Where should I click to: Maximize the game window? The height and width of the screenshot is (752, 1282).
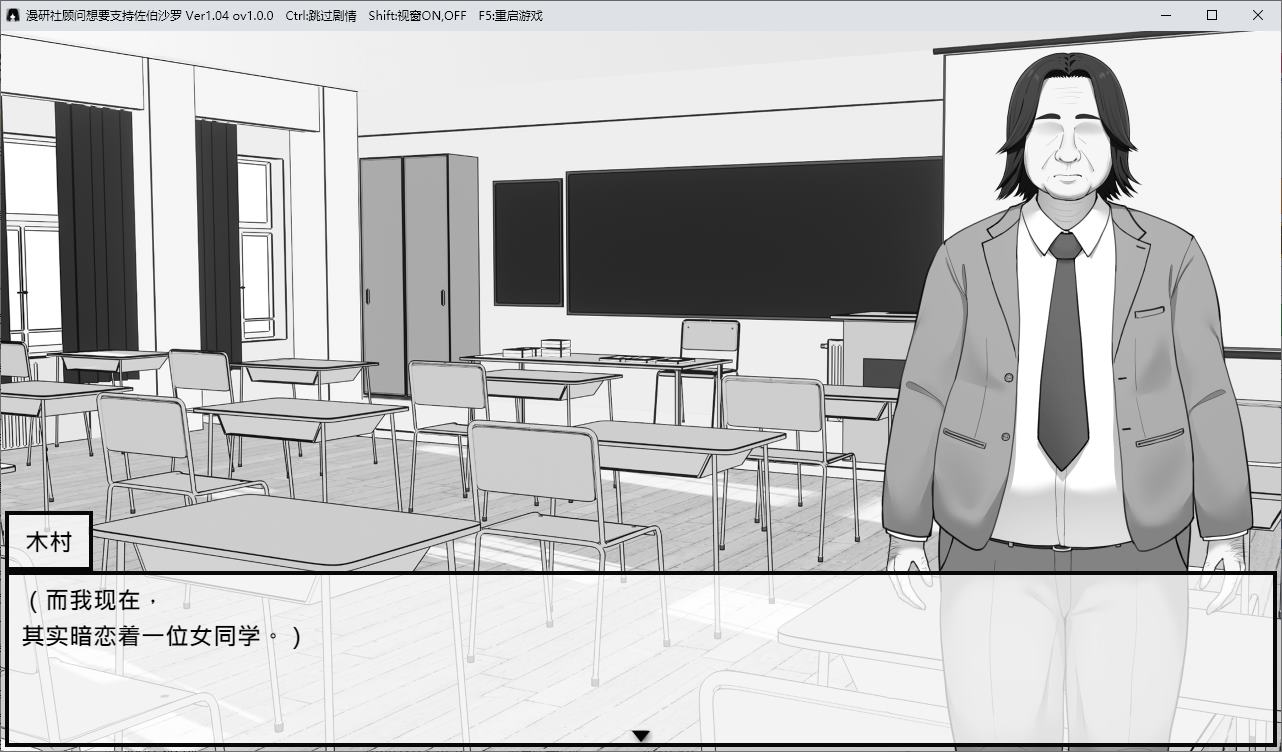pyautogui.click(x=1212, y=15)
